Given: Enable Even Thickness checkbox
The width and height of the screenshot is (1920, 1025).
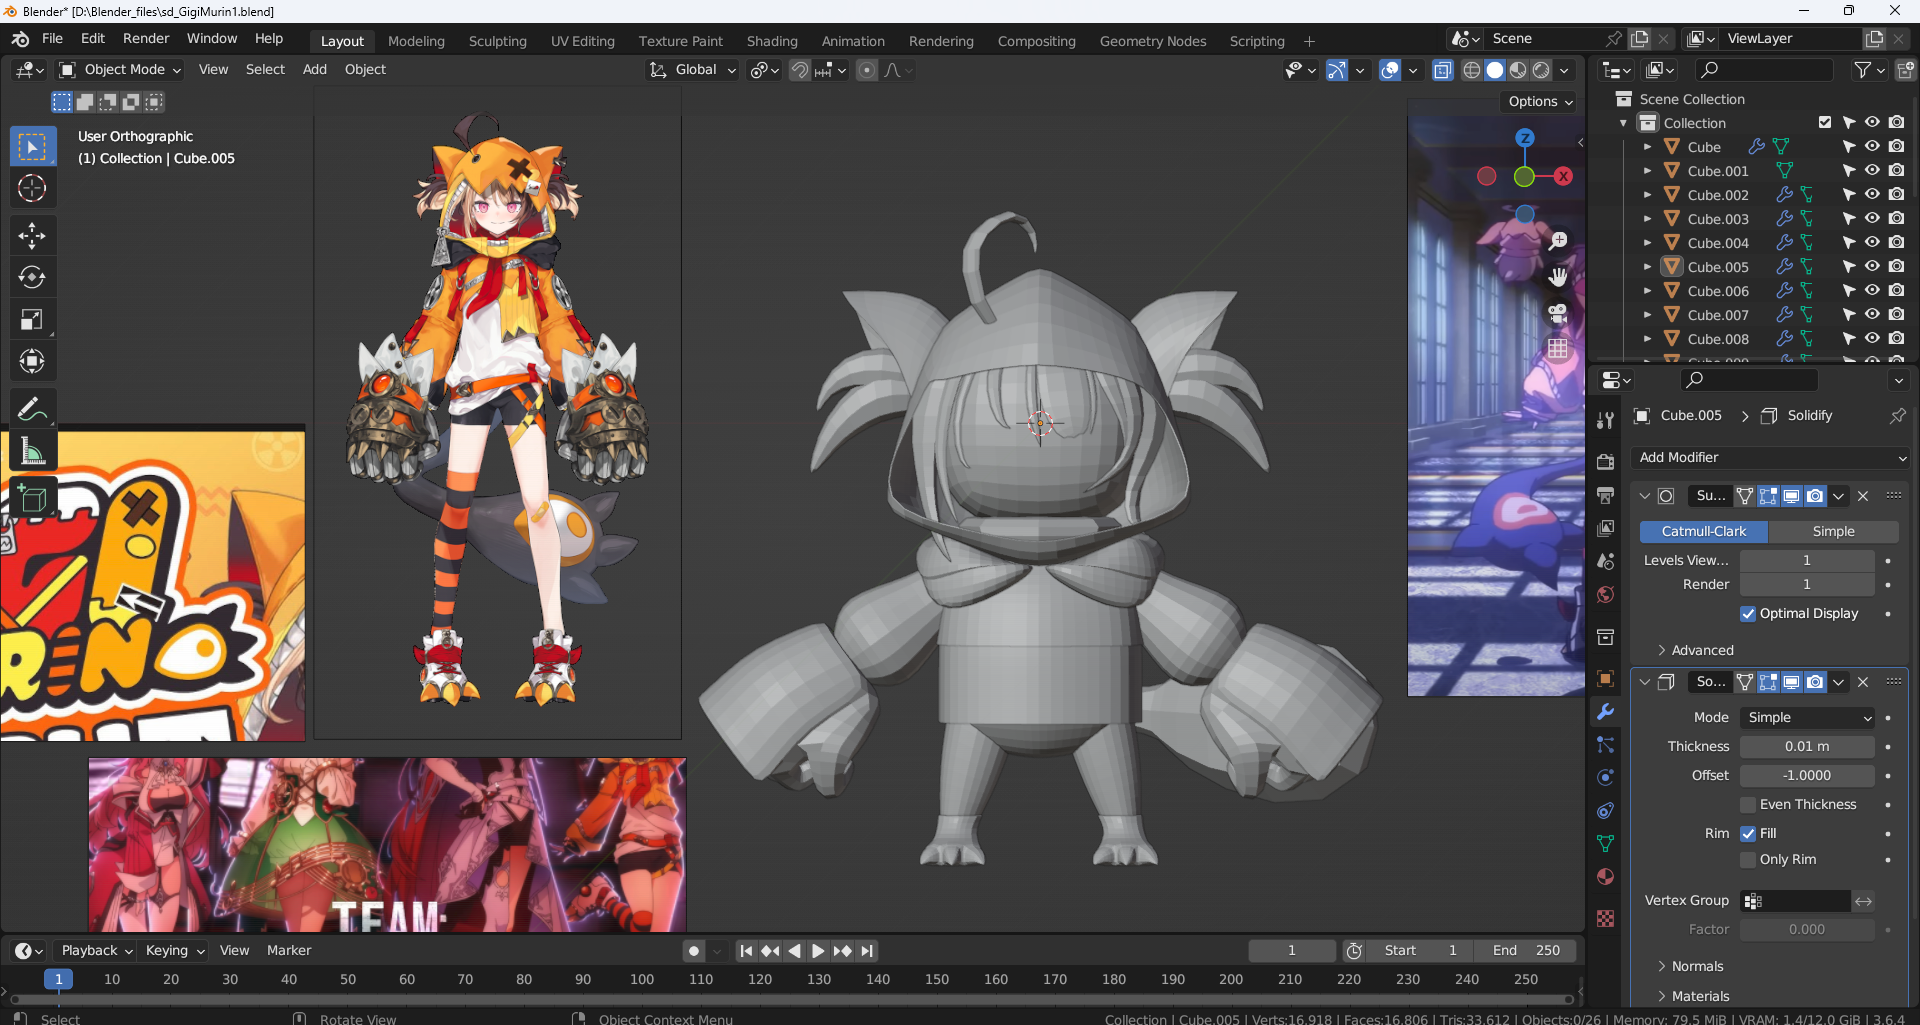Looking at the screenshot, I should click(1748, 805).
